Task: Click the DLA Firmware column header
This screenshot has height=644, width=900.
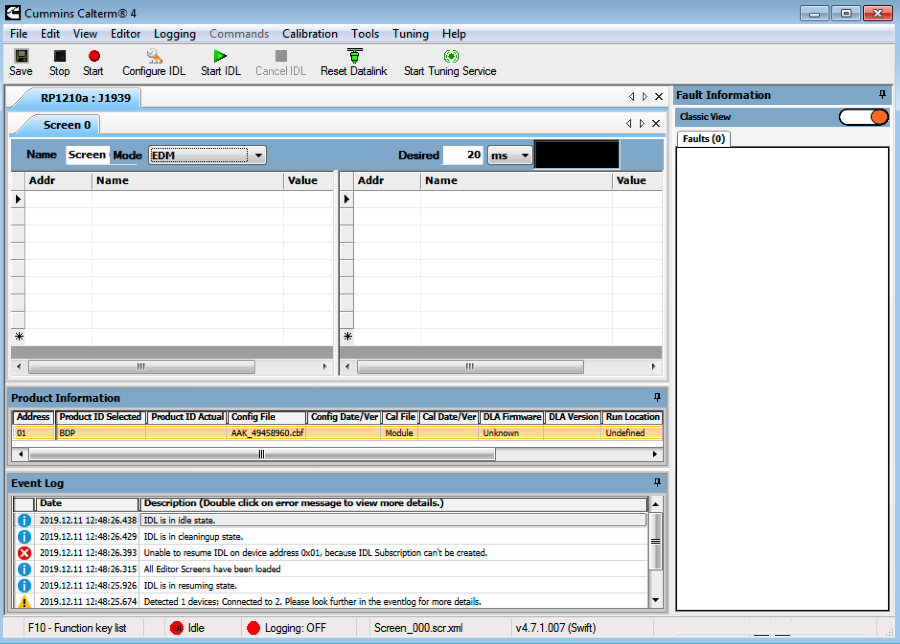Action: tap(512, 417)
